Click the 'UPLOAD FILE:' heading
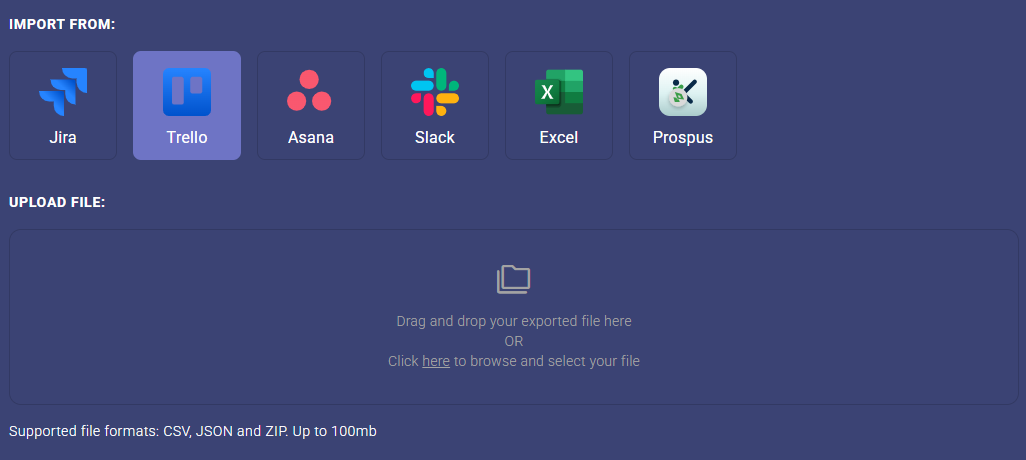The width and height of the screenshot is (1026, 460). (57, 202)
